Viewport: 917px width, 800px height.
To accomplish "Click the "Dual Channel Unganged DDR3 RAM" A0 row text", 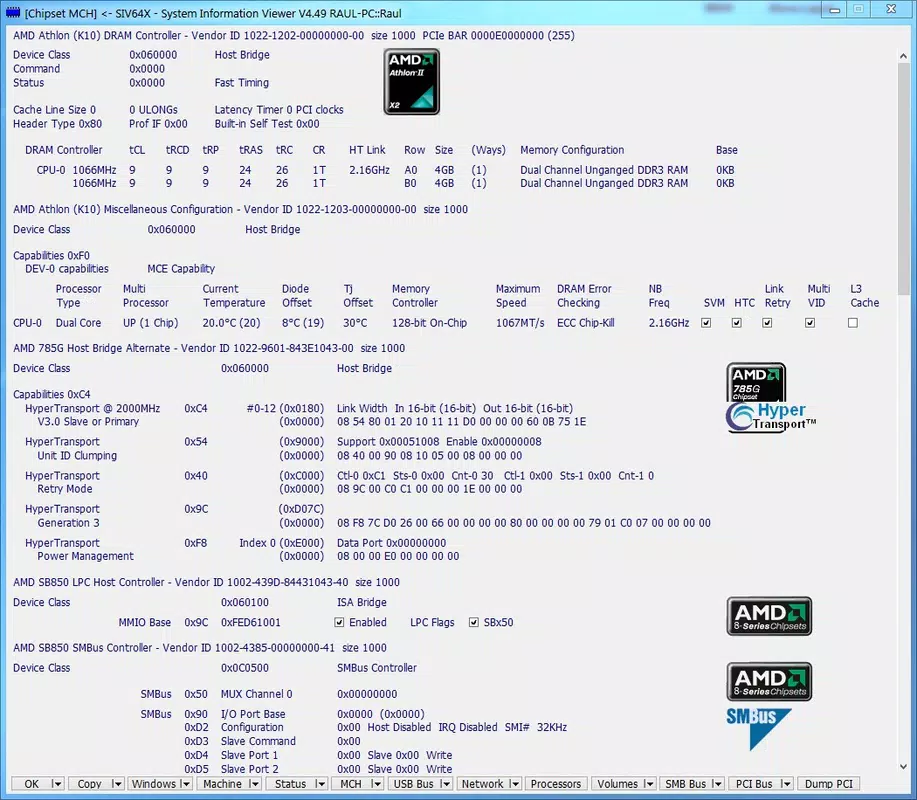I will pos(604,170).
